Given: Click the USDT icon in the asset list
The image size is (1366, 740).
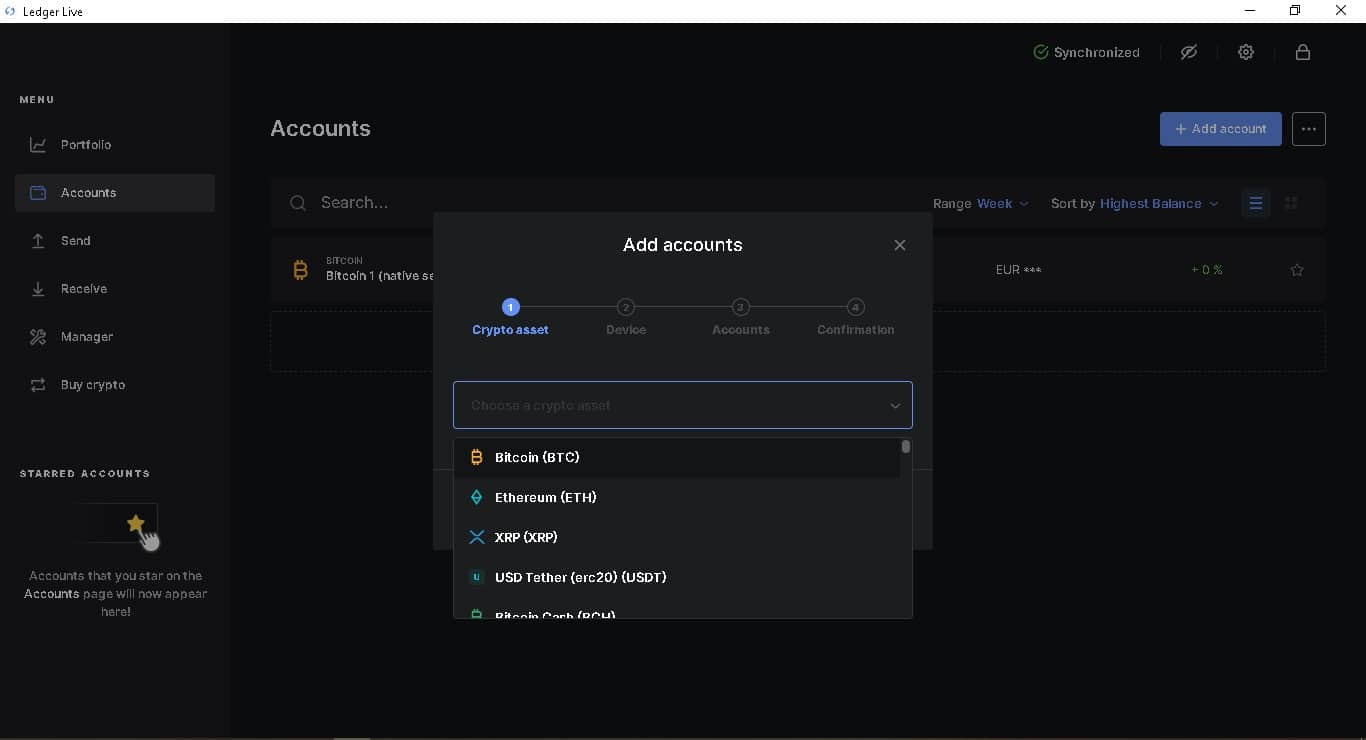Looking at the screenshot, I should point(477,577).
